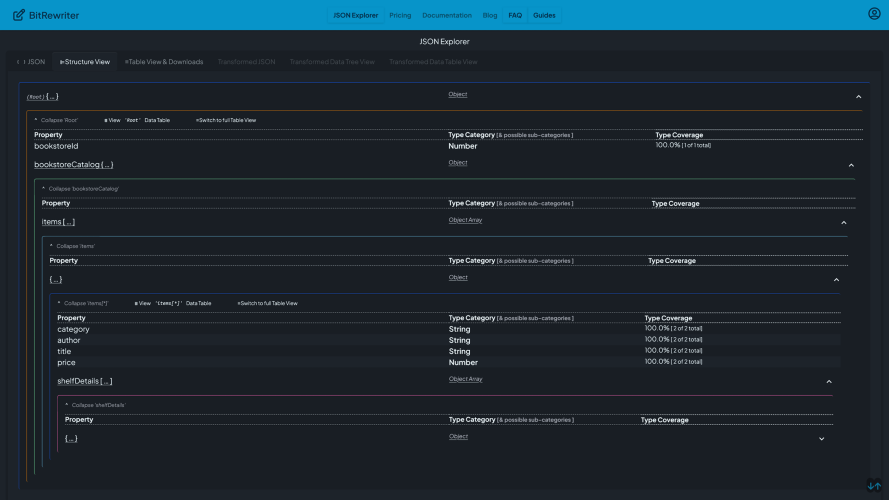Collapse bookstoreCatalog using right chevron
The height and width of the screenshot is (500, 889).
point(851,166)
